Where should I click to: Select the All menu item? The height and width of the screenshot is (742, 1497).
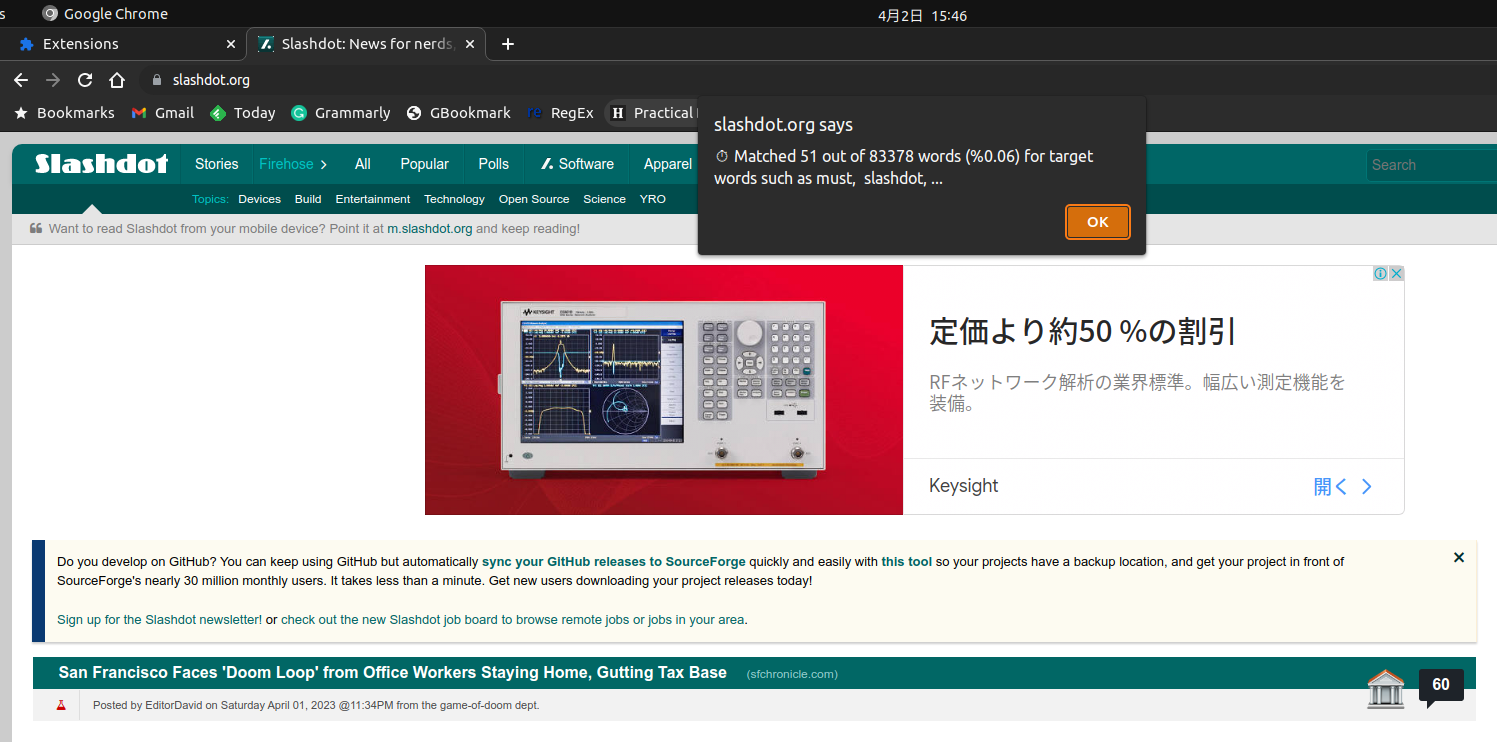tap(362, 164)
